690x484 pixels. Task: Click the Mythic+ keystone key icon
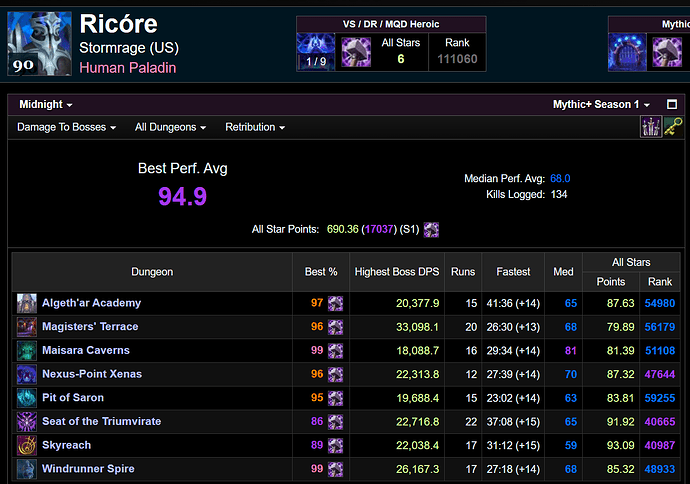(673, 127)
